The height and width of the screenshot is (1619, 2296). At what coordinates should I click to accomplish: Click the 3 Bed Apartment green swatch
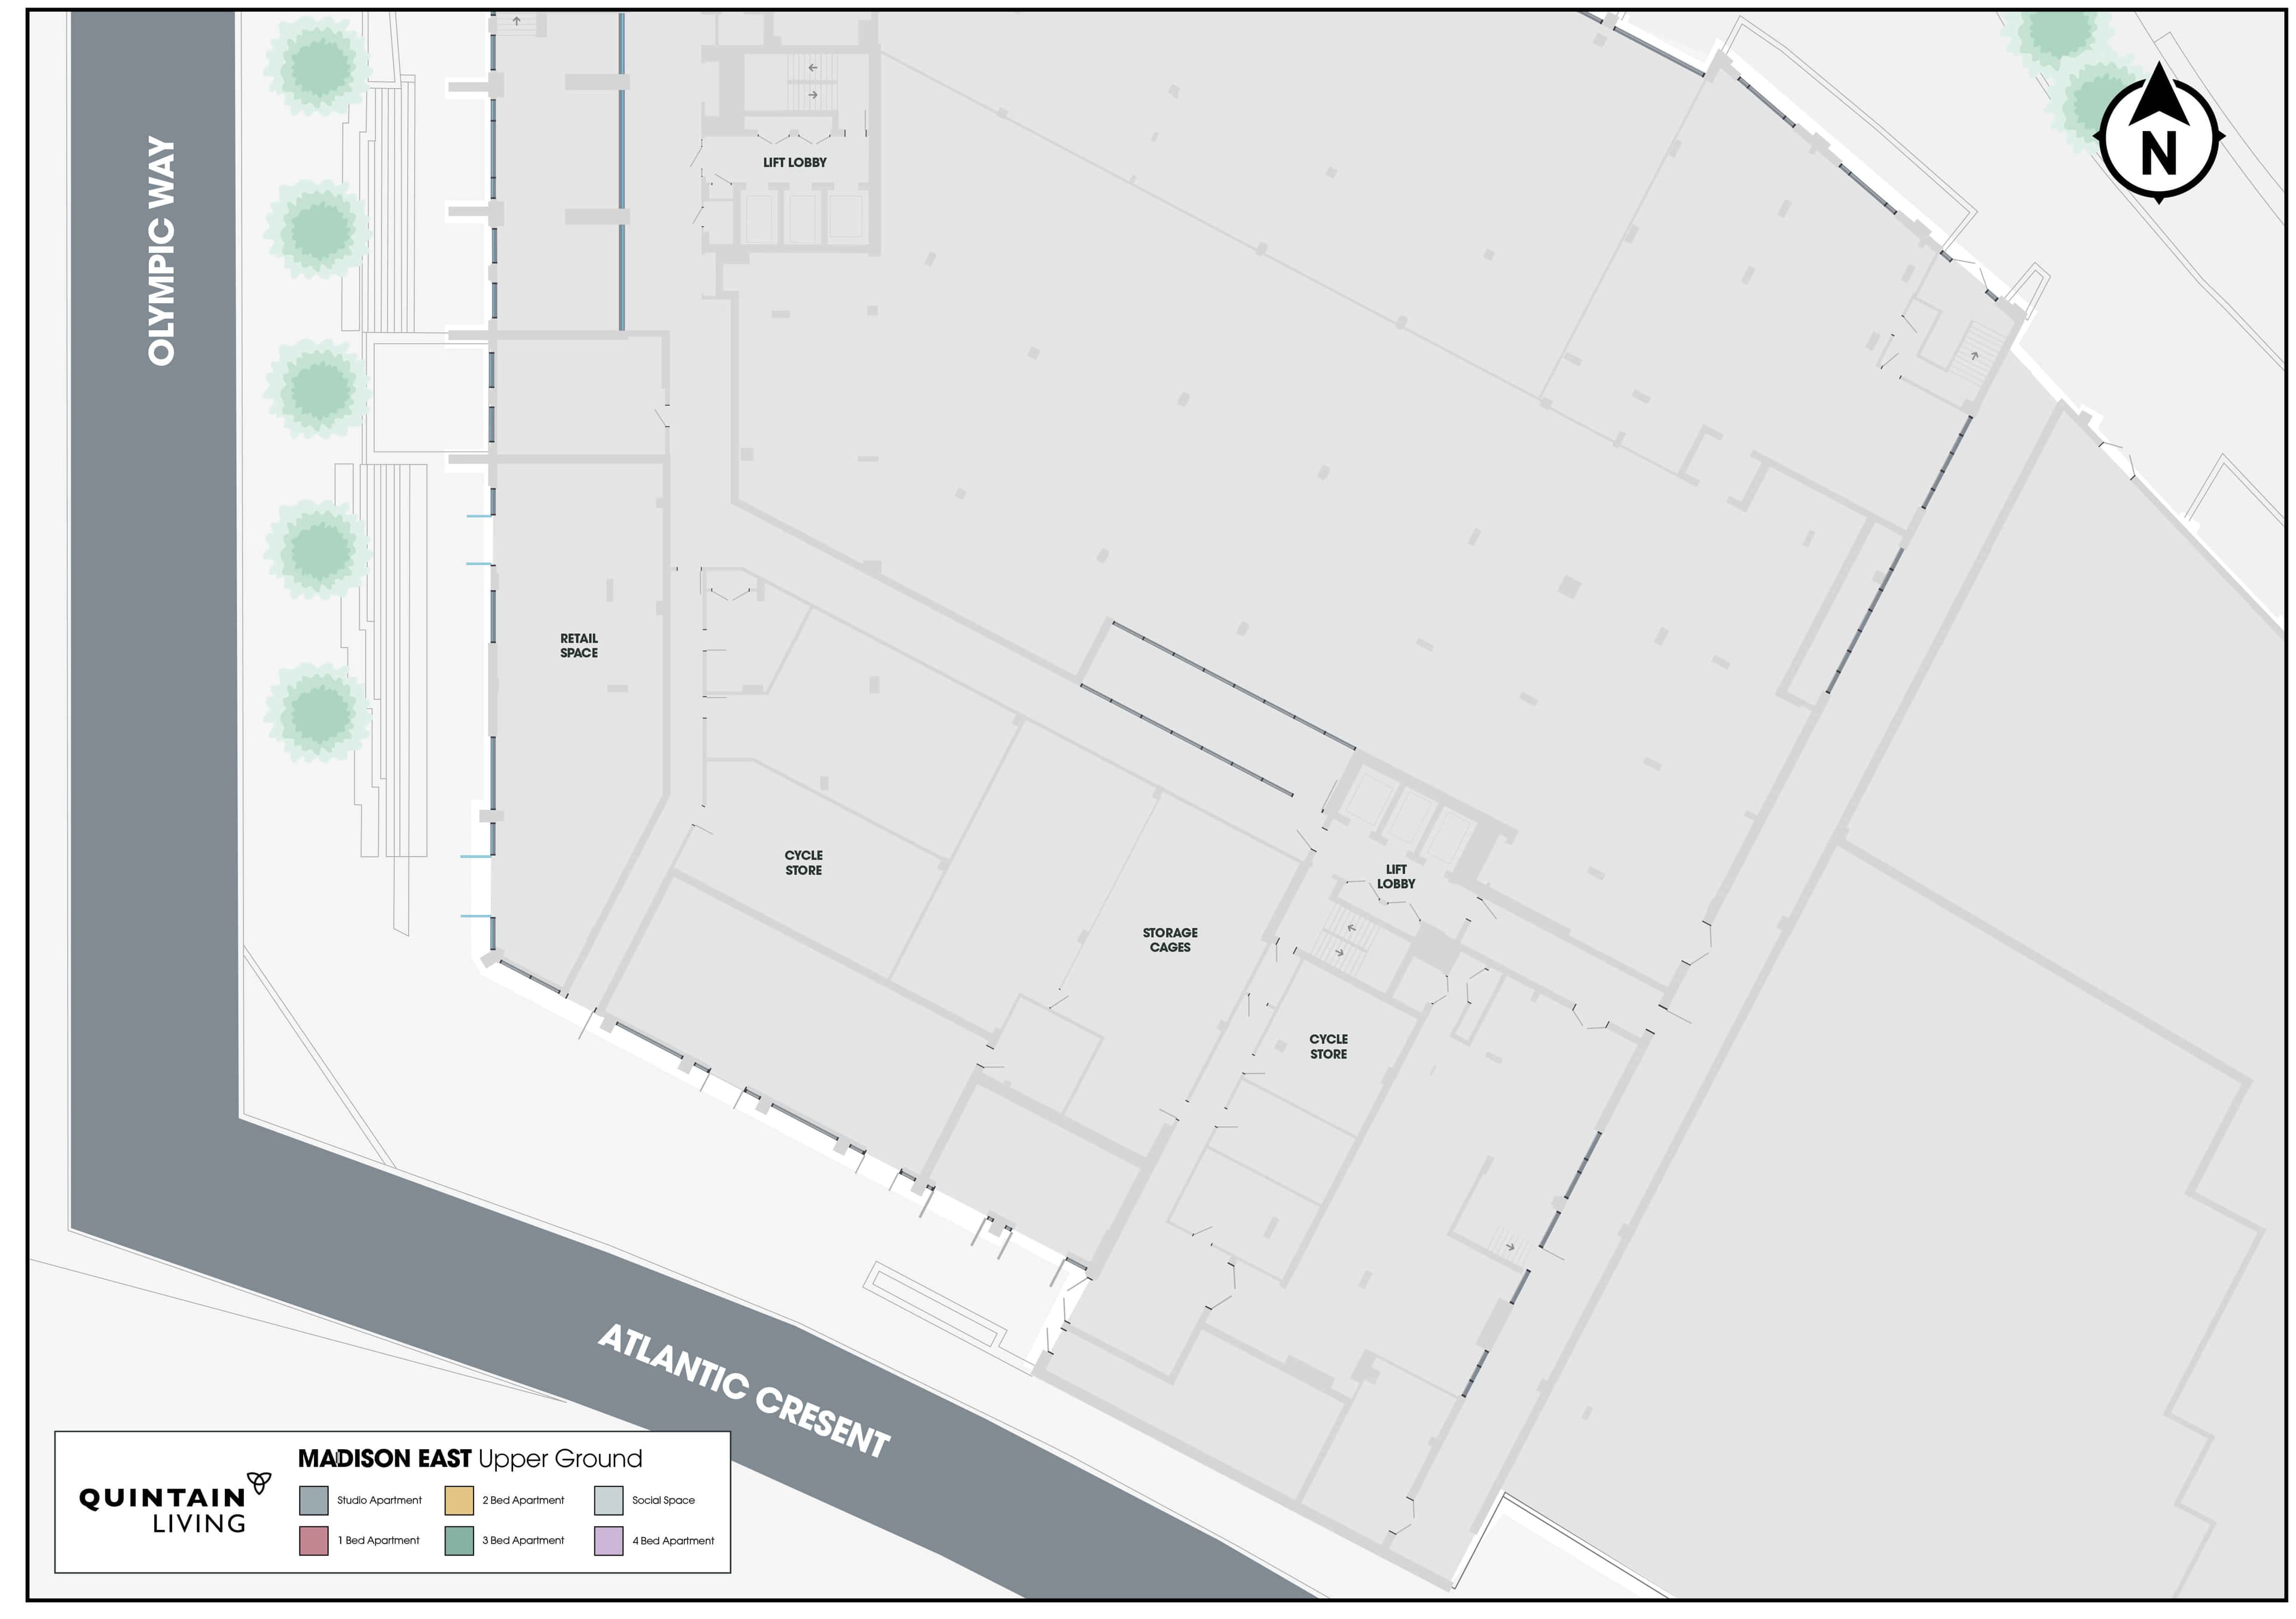pos(459,1540)
